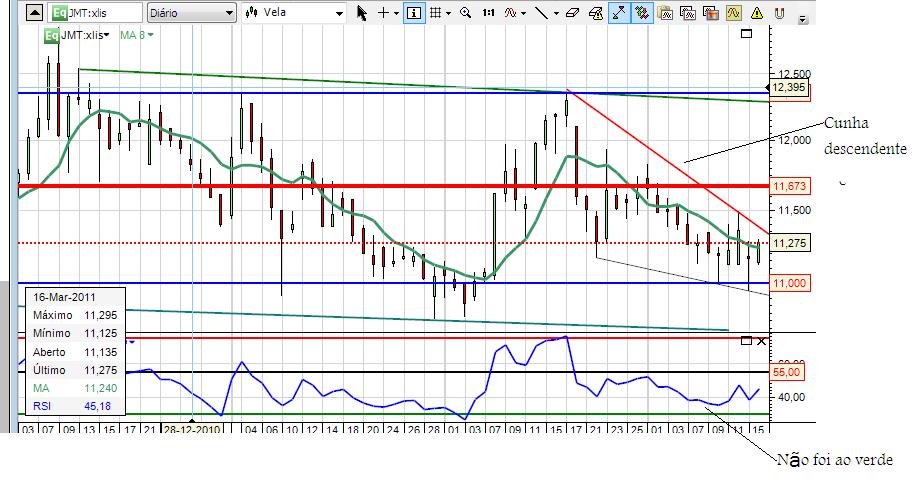Click the yellow warning alert icon

click(757, 13)
